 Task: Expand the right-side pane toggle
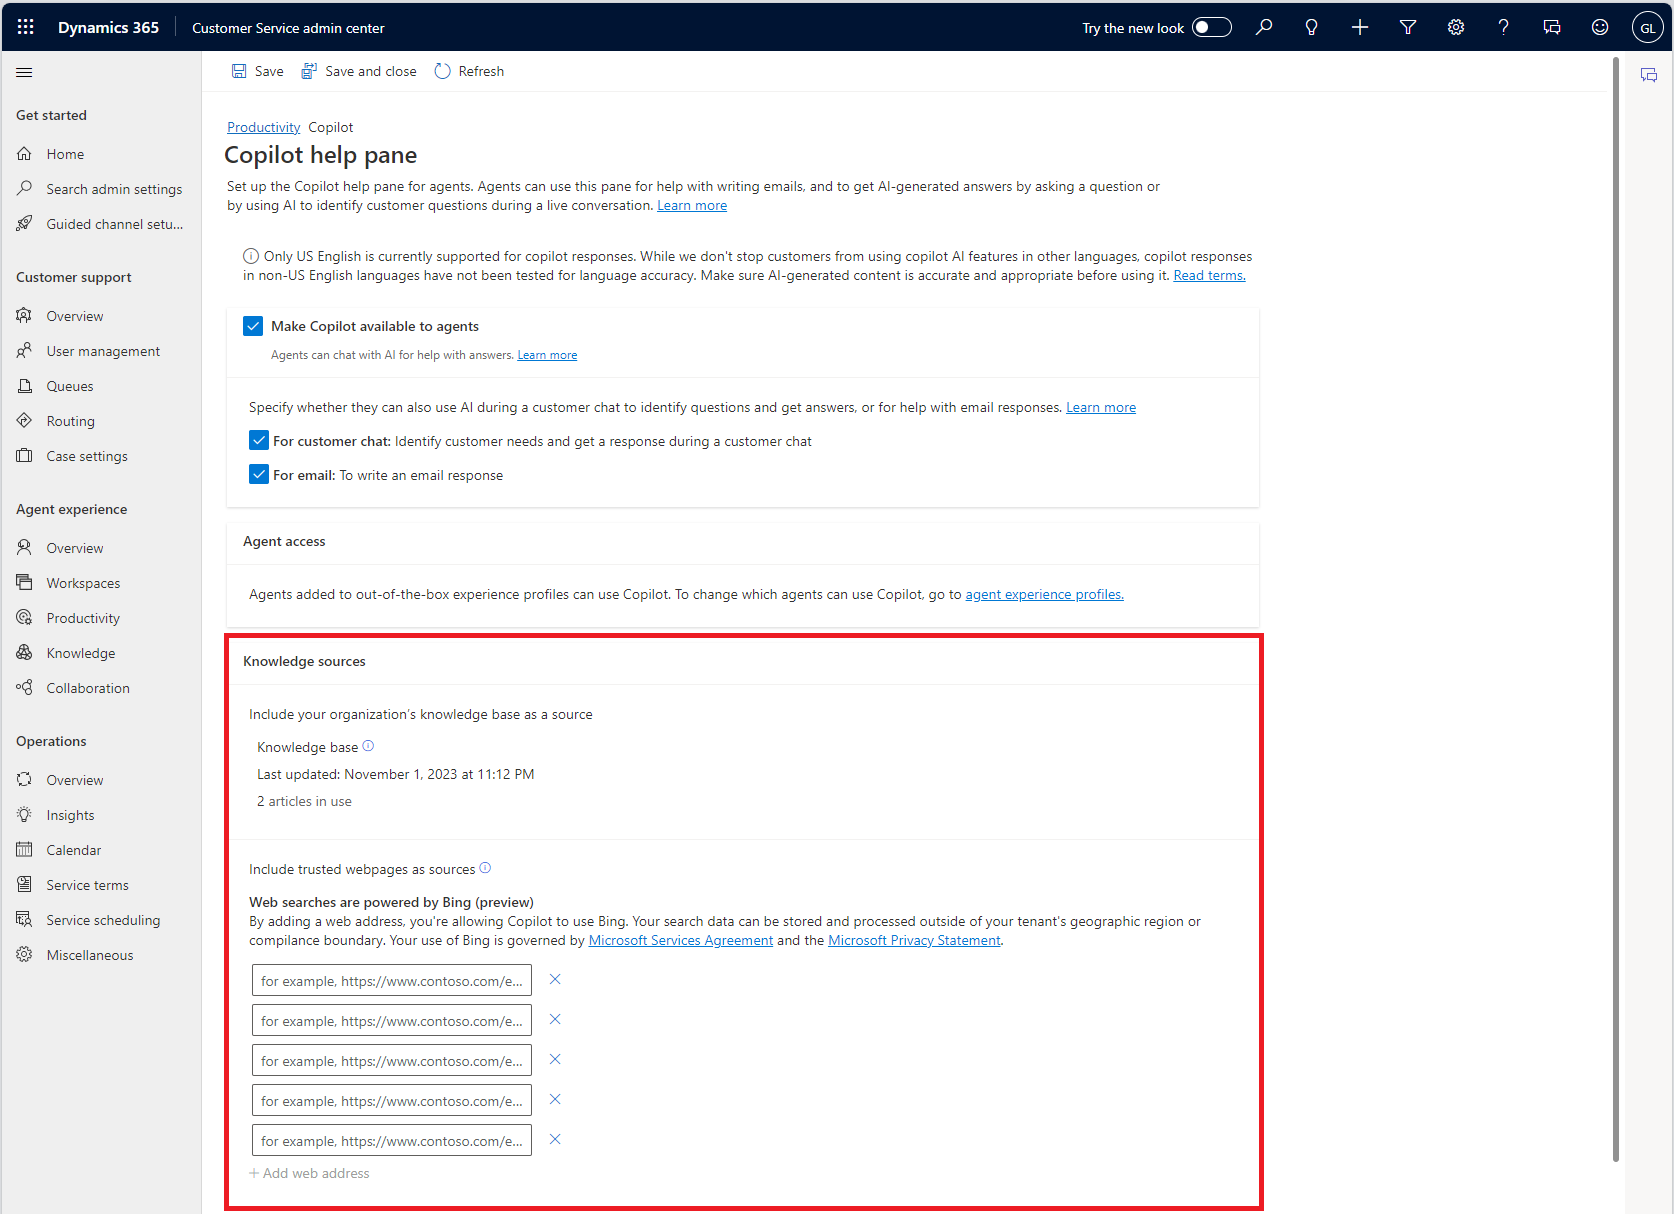click(1649, 74)
